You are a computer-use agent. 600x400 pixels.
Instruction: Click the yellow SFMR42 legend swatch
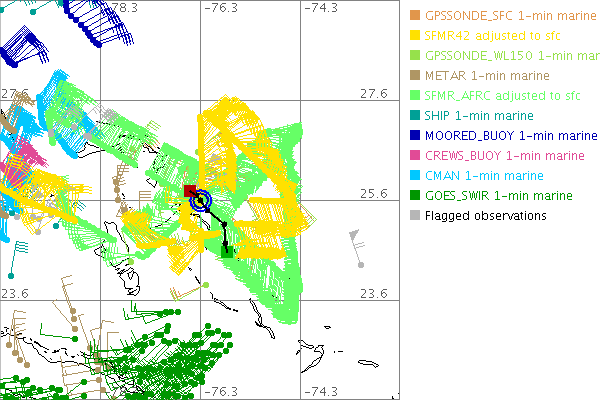[x=413, y=35]
